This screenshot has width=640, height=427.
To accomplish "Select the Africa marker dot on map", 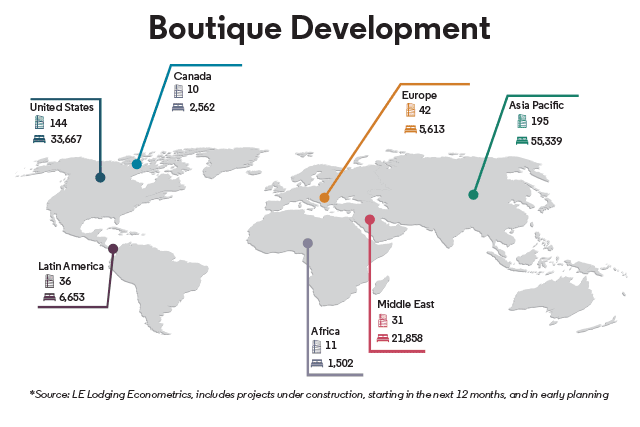I will point(308,243).
